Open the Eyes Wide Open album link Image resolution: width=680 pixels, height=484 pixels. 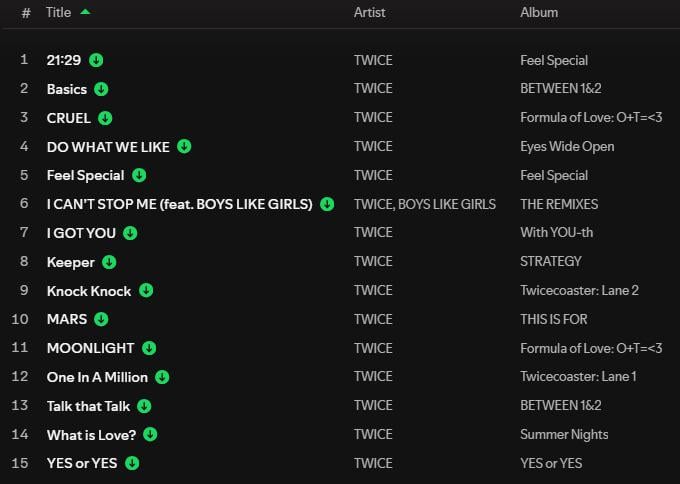tap(567, 146)
